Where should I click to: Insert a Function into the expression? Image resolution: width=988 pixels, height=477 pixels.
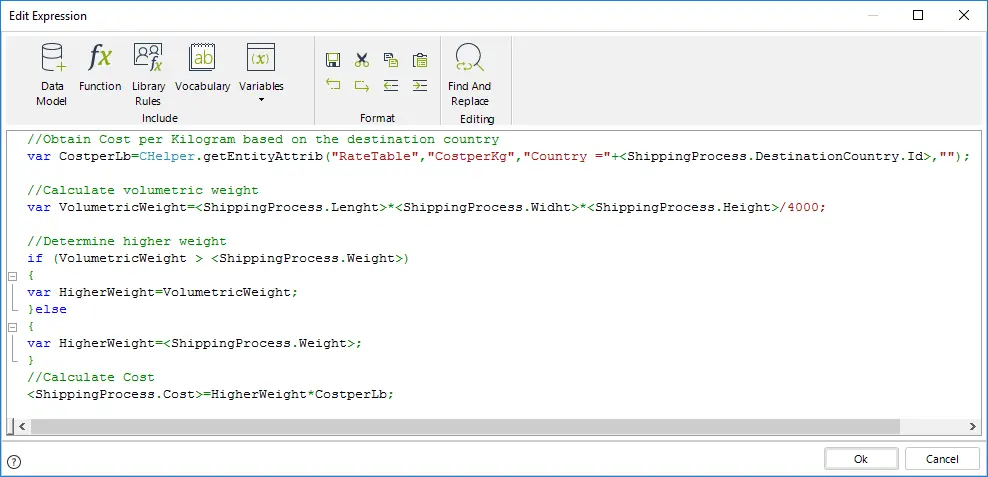point(100,67)
